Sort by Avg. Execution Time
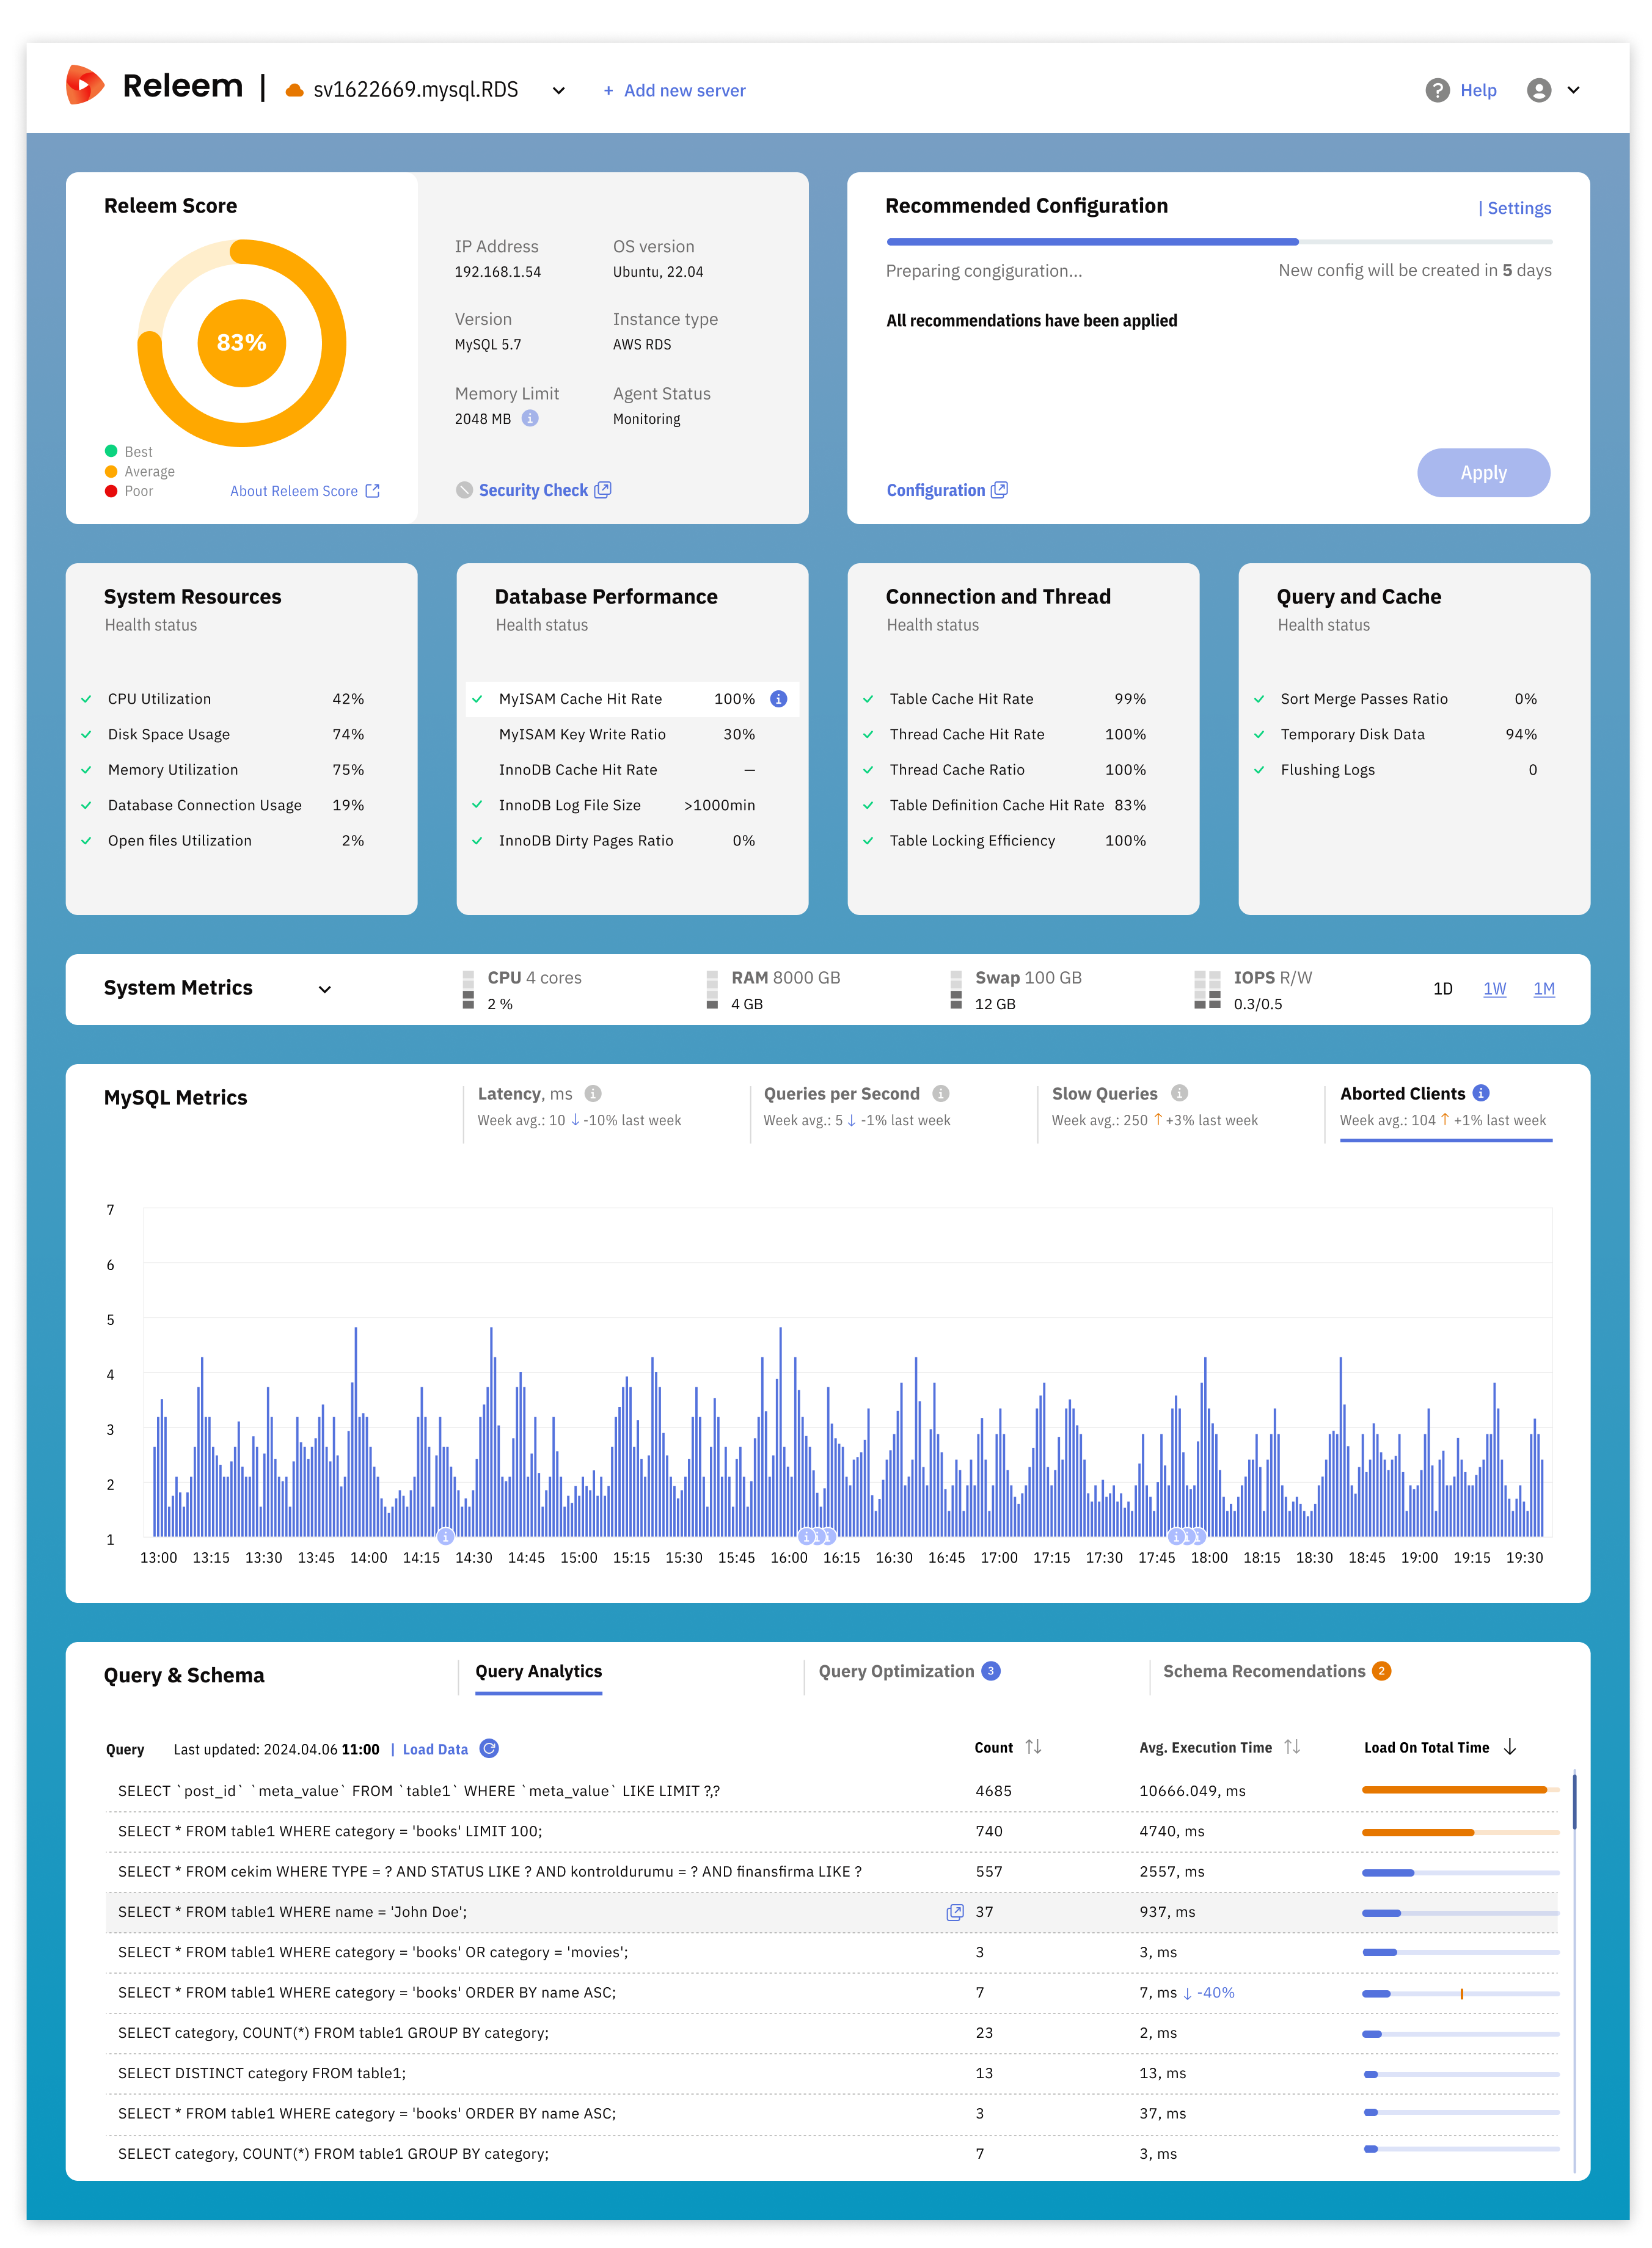The height and width of the screenshot is (2248, 1652). click(x=1292, y=1747)
